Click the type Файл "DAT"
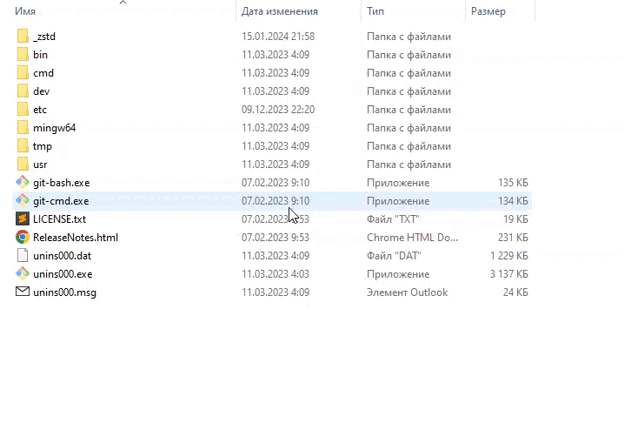The image size is (624, 430). pyautogui.click(x=394, y=256)
